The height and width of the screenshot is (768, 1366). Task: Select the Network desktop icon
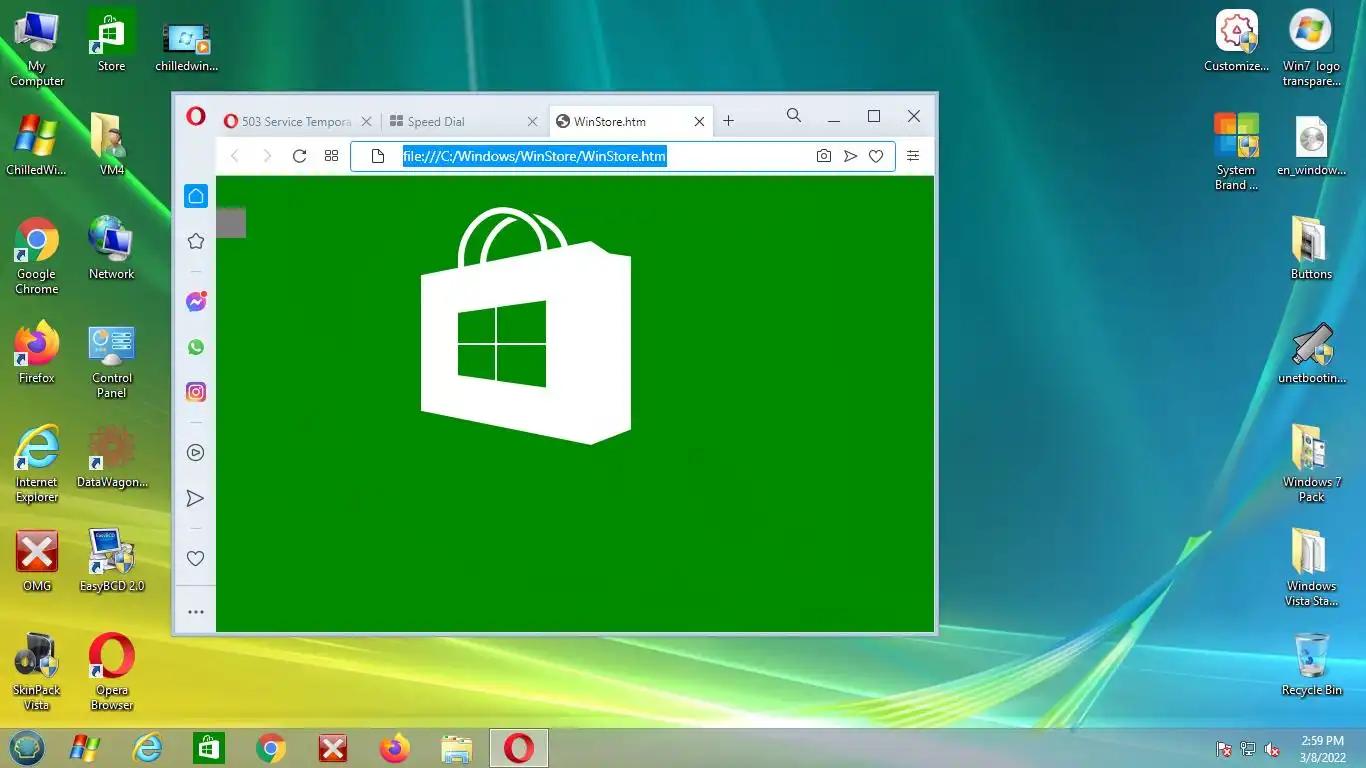pyautogui.click(x=111, y=249)
